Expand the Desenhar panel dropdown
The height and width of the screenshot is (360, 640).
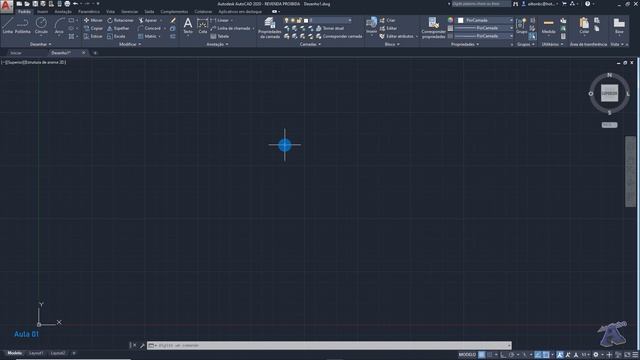coord(41,44)
